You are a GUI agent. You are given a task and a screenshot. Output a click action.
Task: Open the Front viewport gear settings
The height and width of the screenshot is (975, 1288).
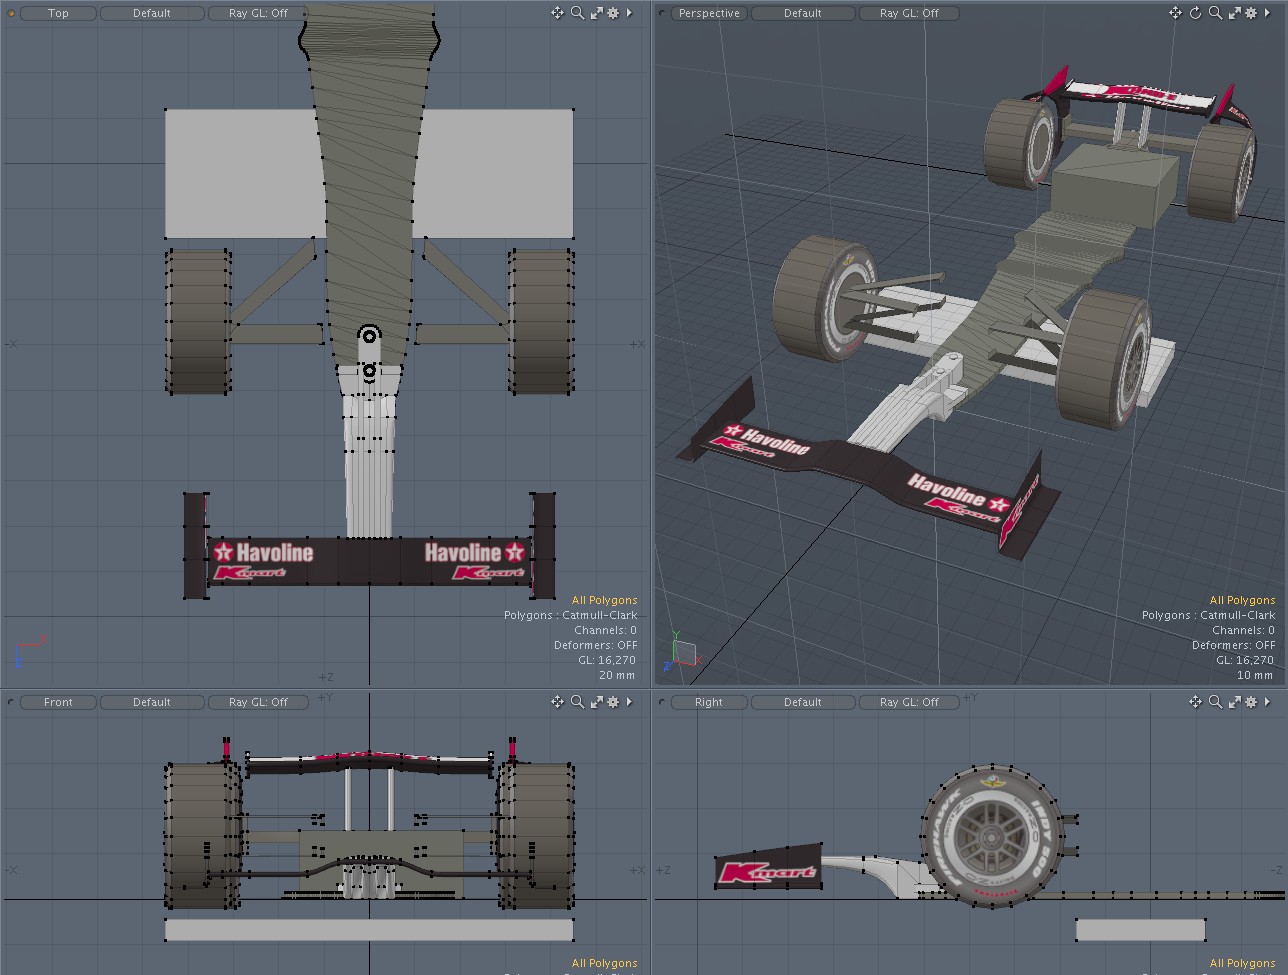613,702
